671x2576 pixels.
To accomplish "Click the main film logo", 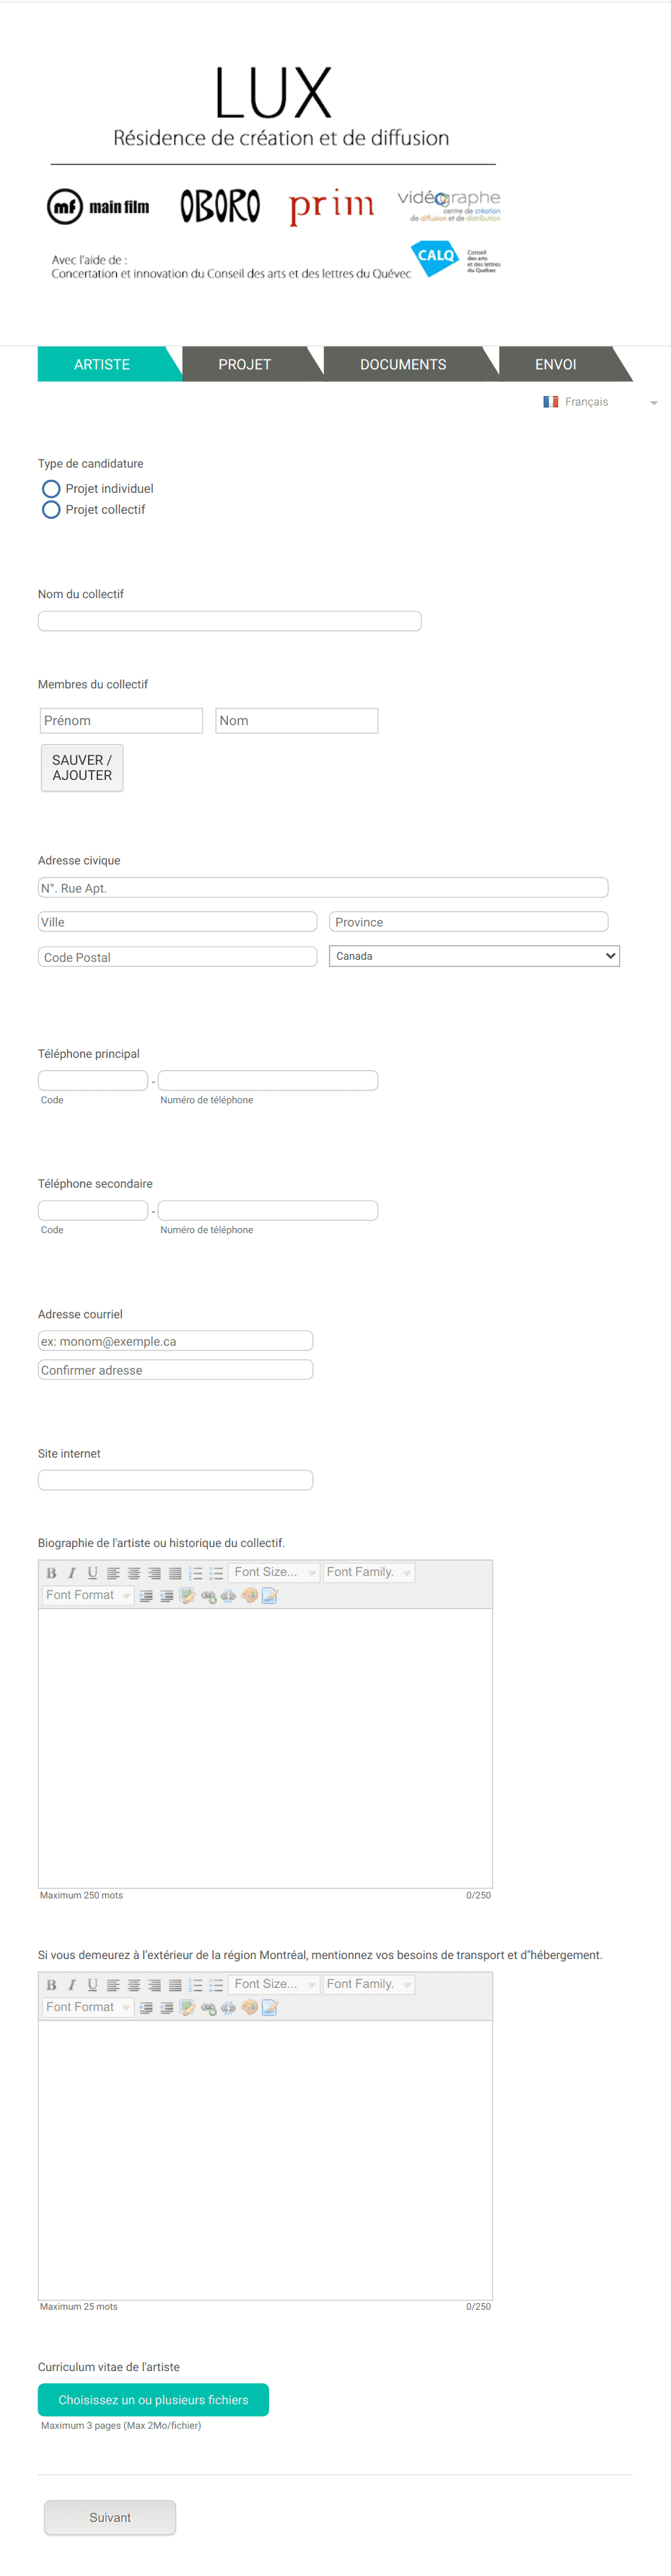I will coord(98,207).
